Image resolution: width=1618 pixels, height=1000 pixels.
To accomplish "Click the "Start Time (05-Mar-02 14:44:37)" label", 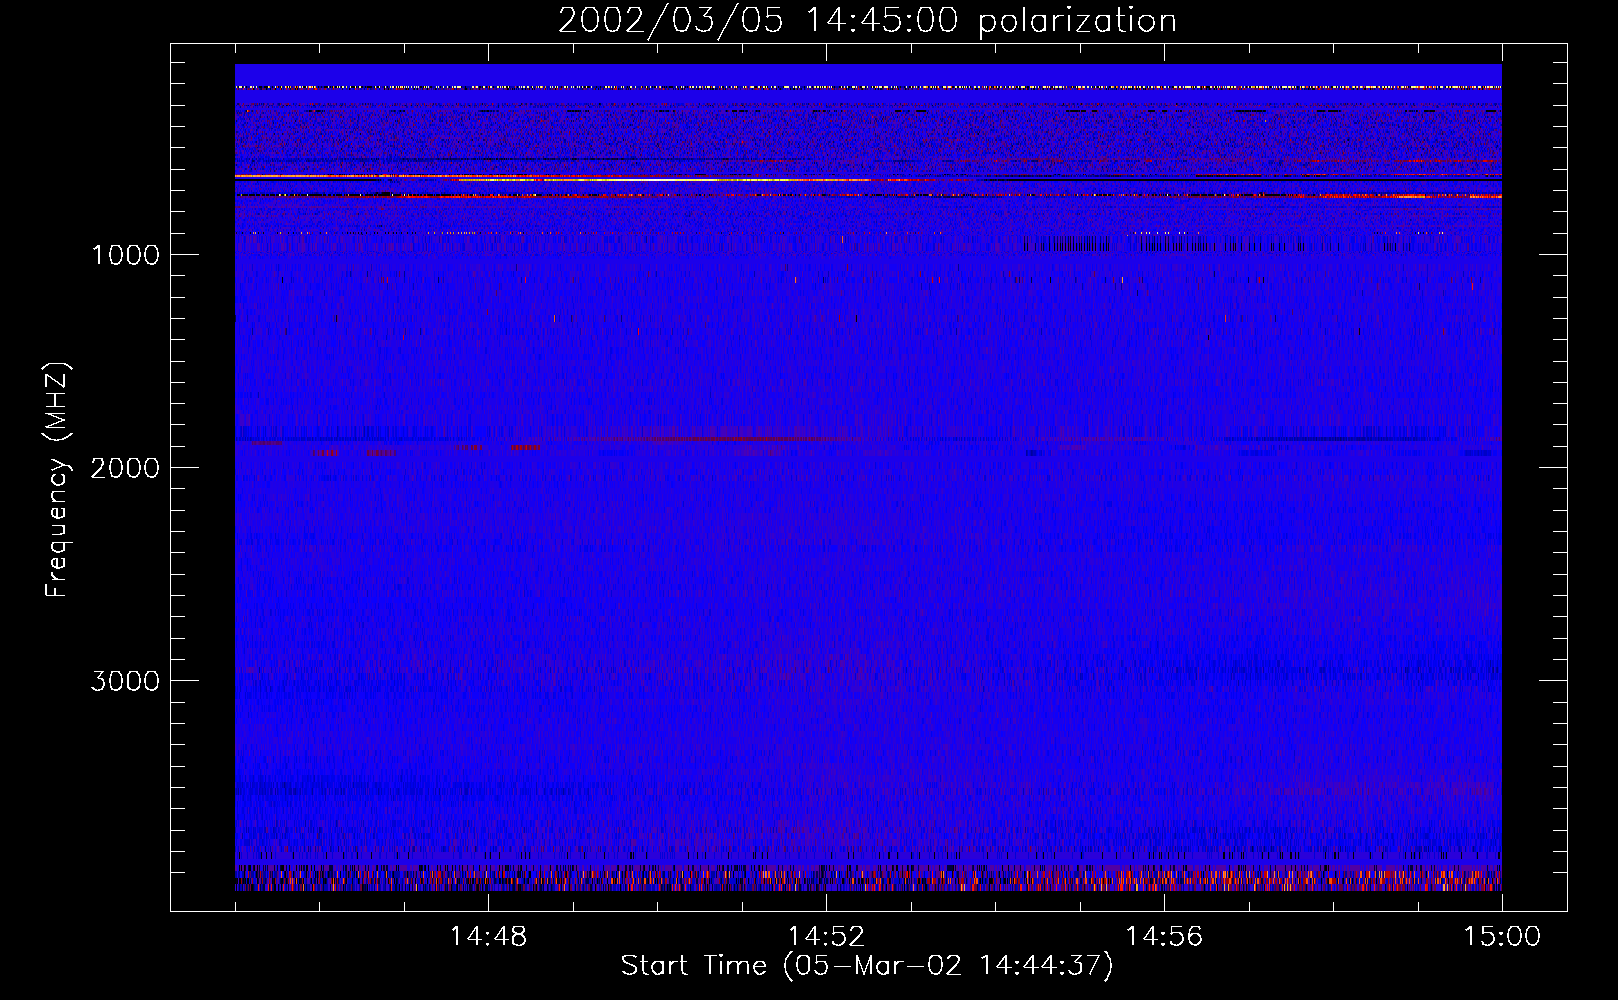I will click(867, 966).
